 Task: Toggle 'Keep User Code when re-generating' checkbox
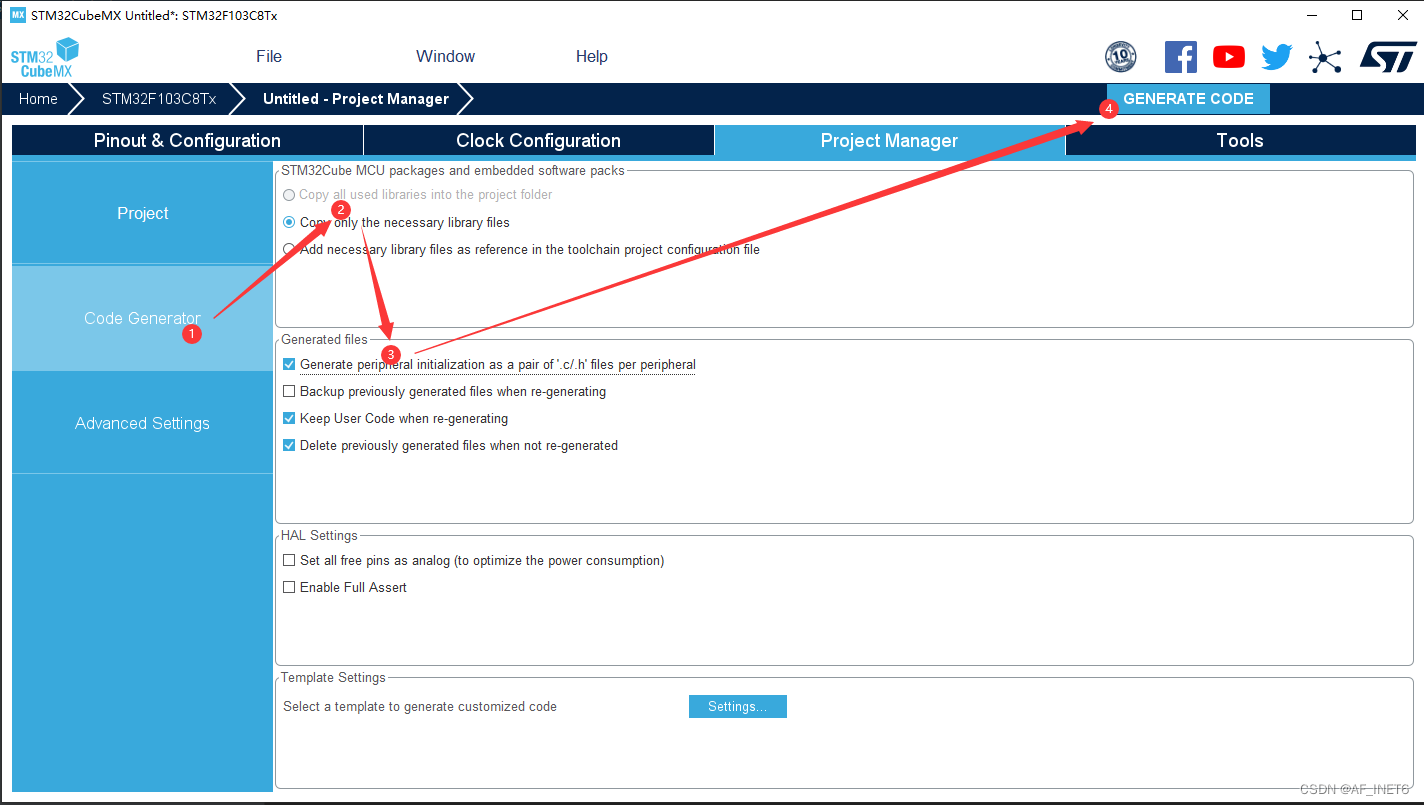click(289, 419)
